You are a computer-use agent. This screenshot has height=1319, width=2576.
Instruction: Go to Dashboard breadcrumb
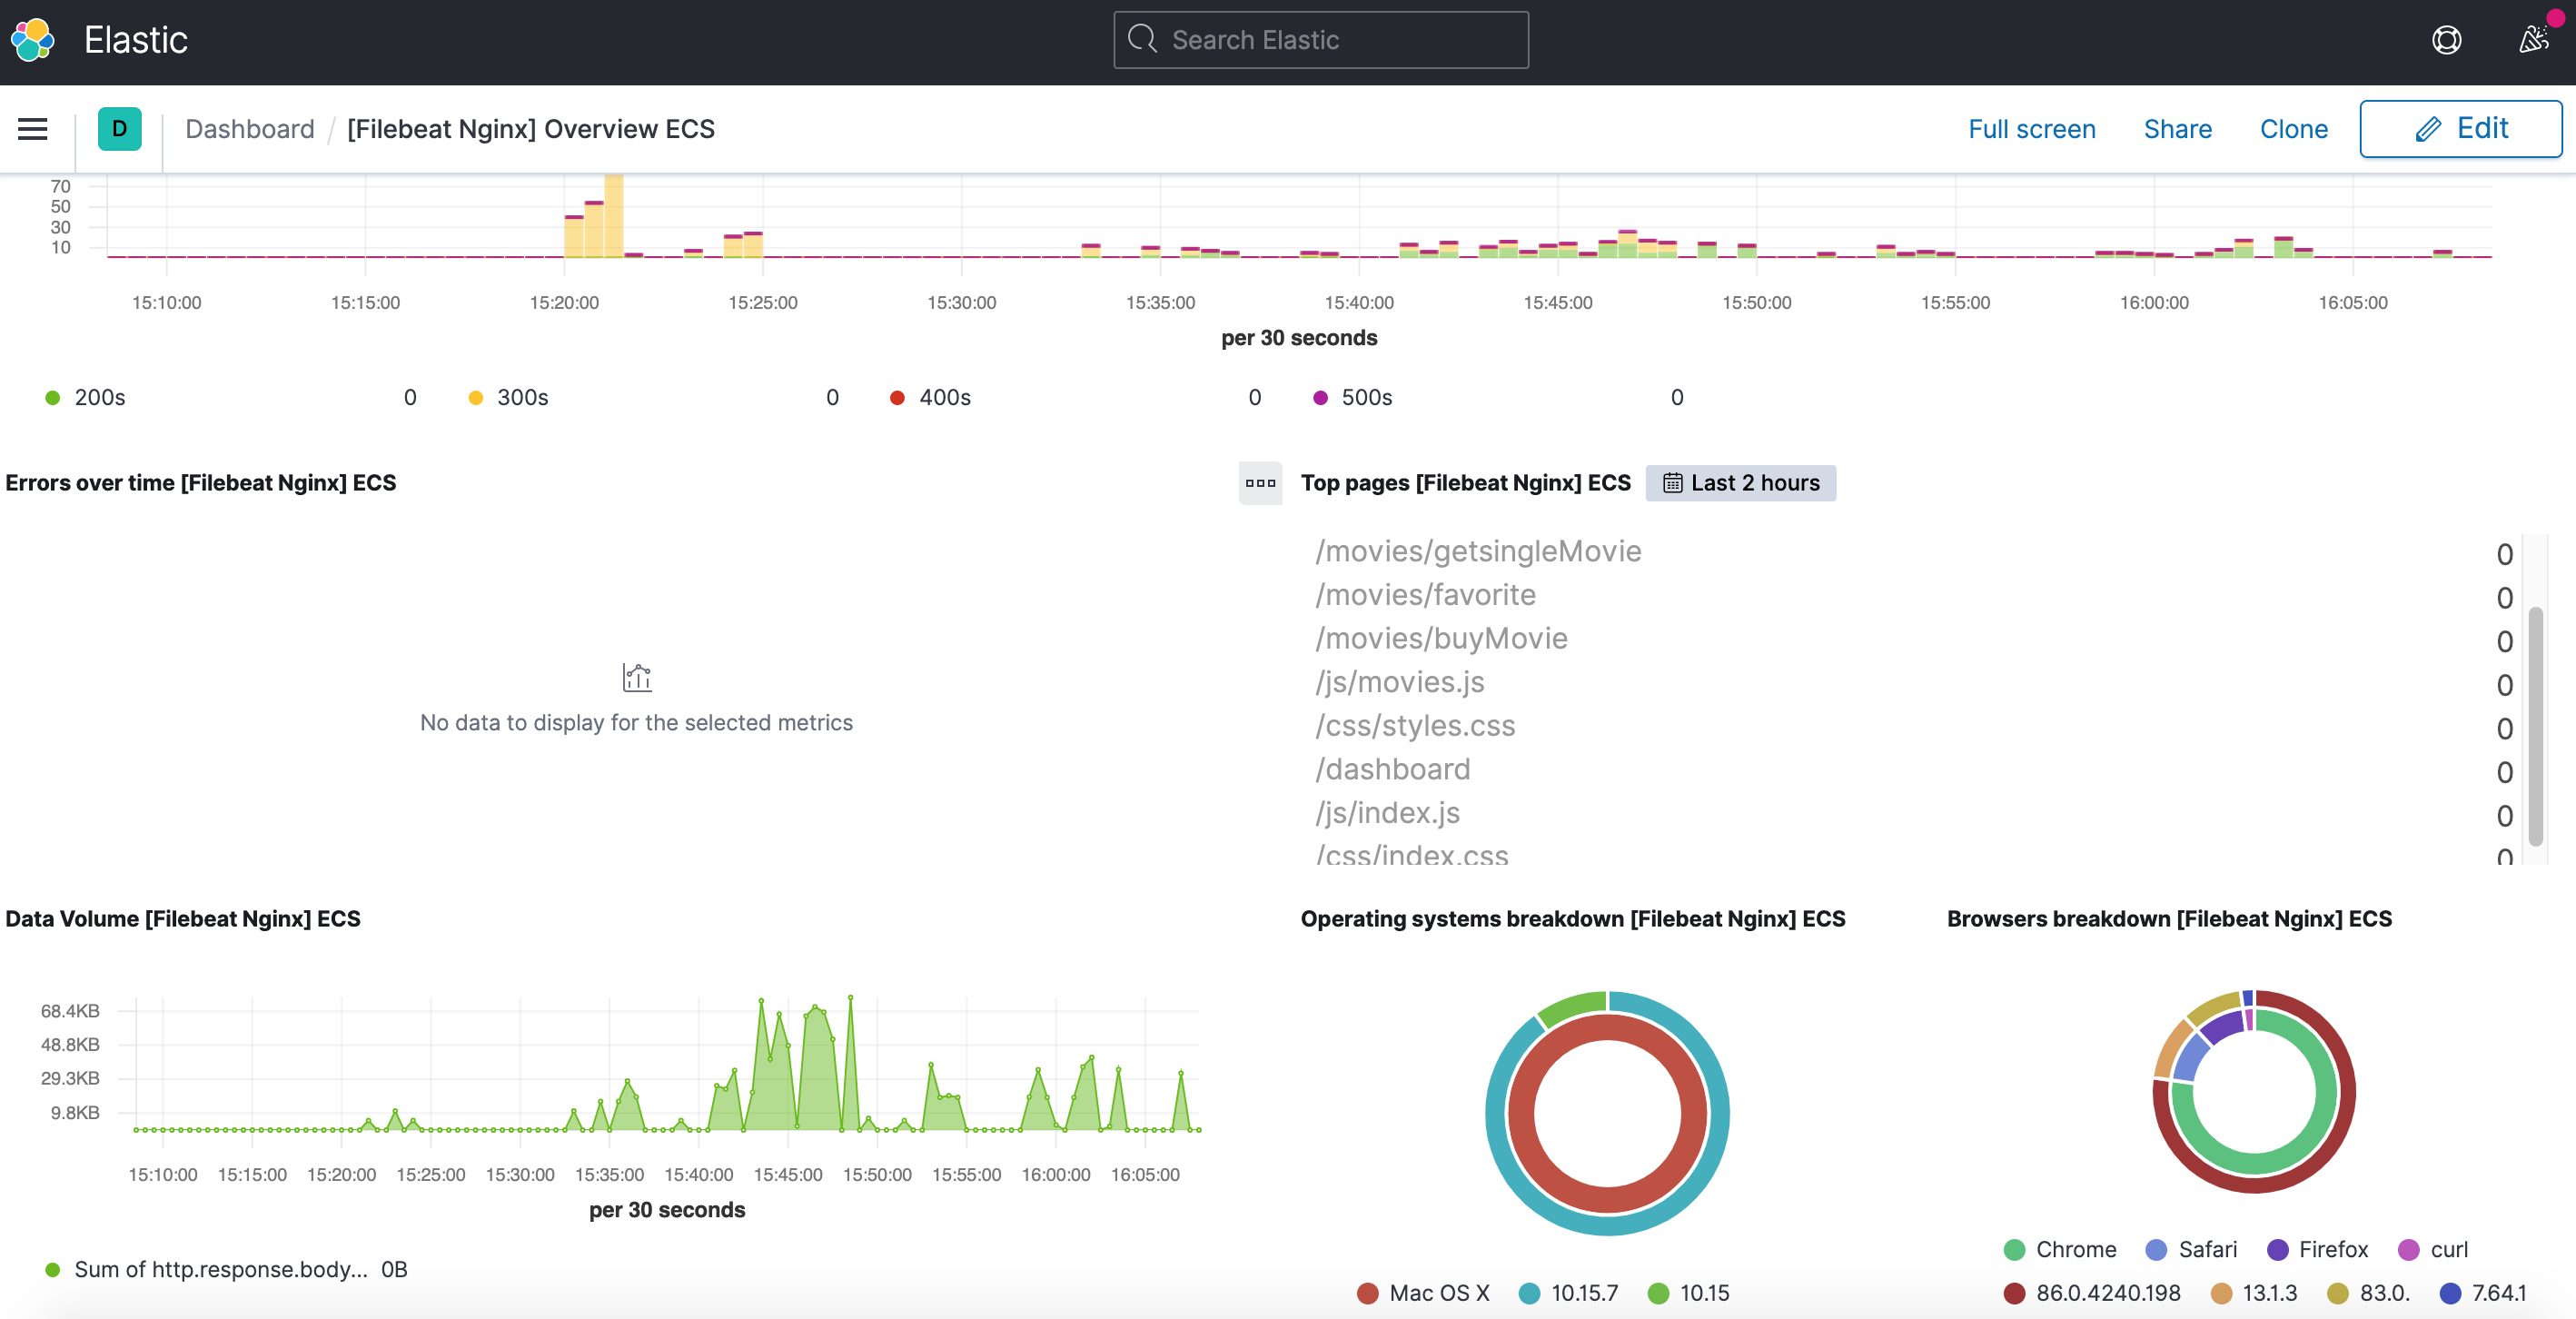coord(249,129)
